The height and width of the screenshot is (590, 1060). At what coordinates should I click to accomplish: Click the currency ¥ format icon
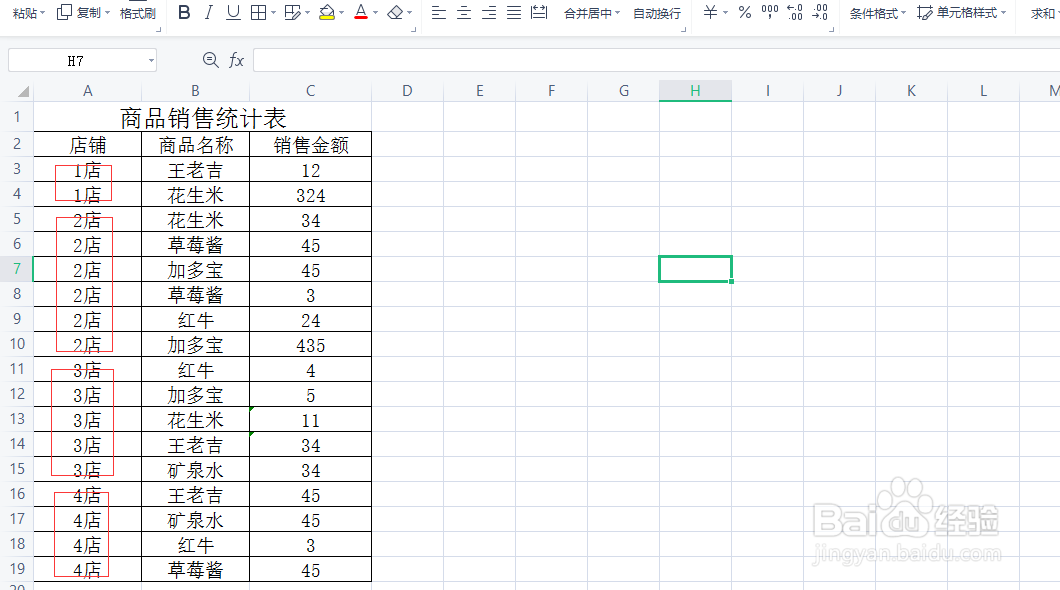point(710,12)
